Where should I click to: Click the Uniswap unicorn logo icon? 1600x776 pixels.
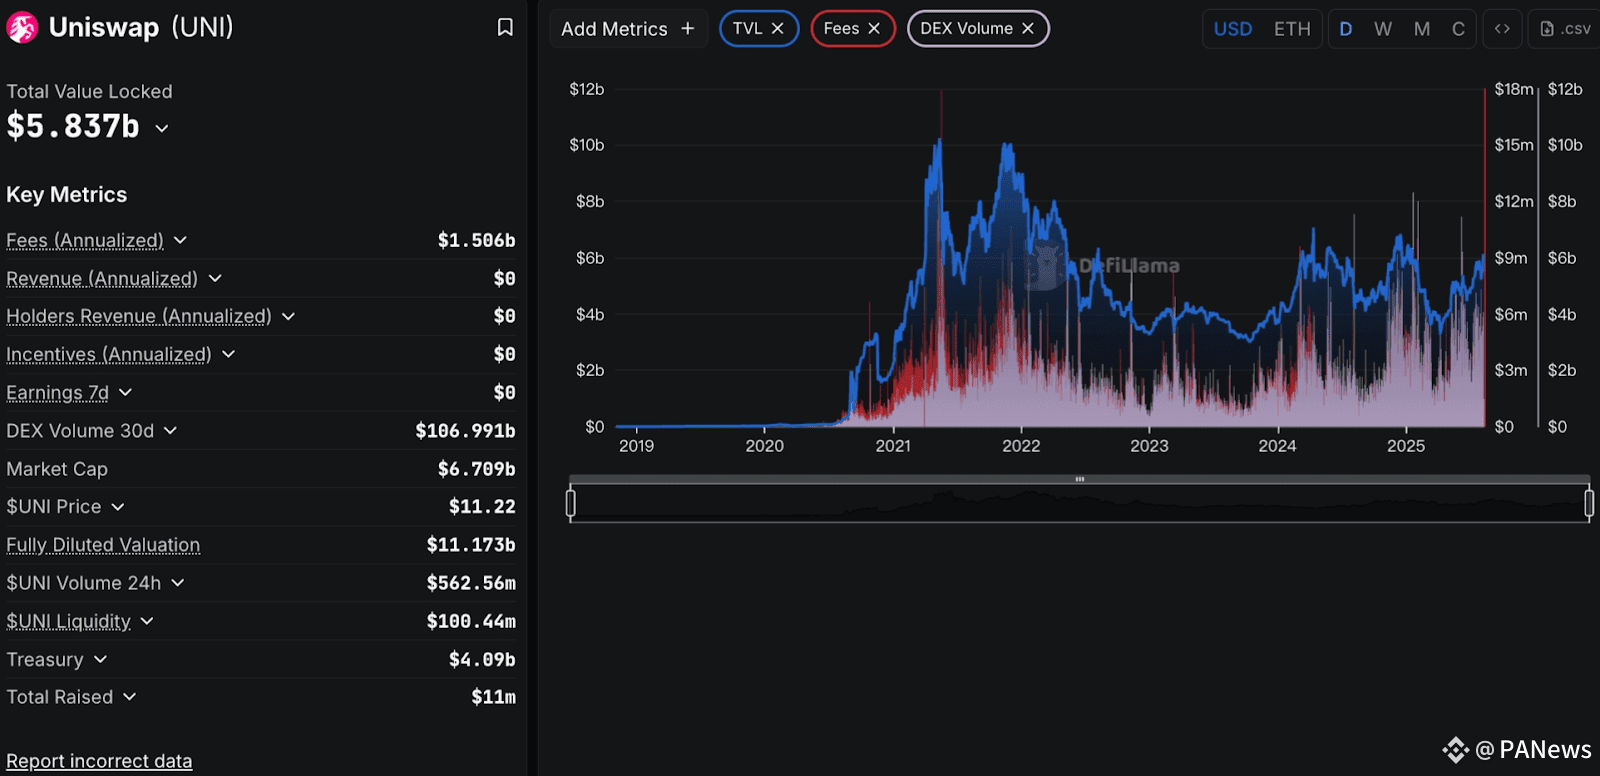pos(22,28)
